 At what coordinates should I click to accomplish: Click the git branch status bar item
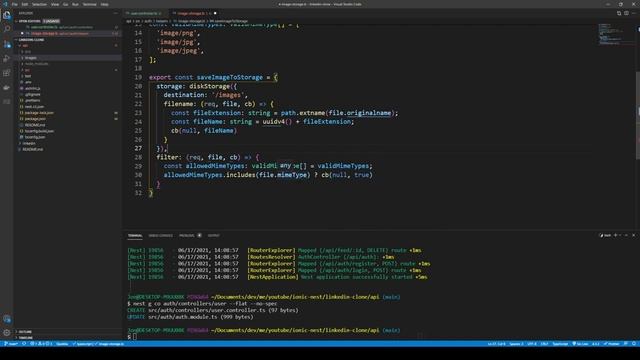tap(11, 344)
